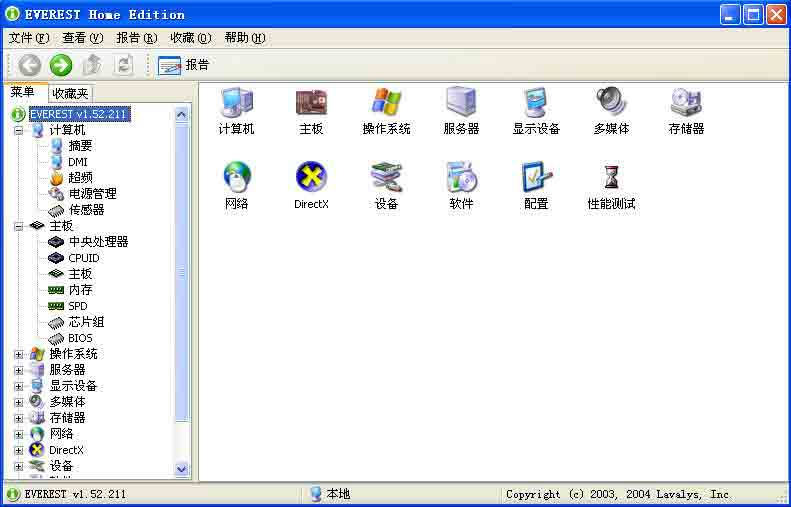Maximize the EVEREST window
This screenshot has height=507, width=791.
tap(753, 15)
